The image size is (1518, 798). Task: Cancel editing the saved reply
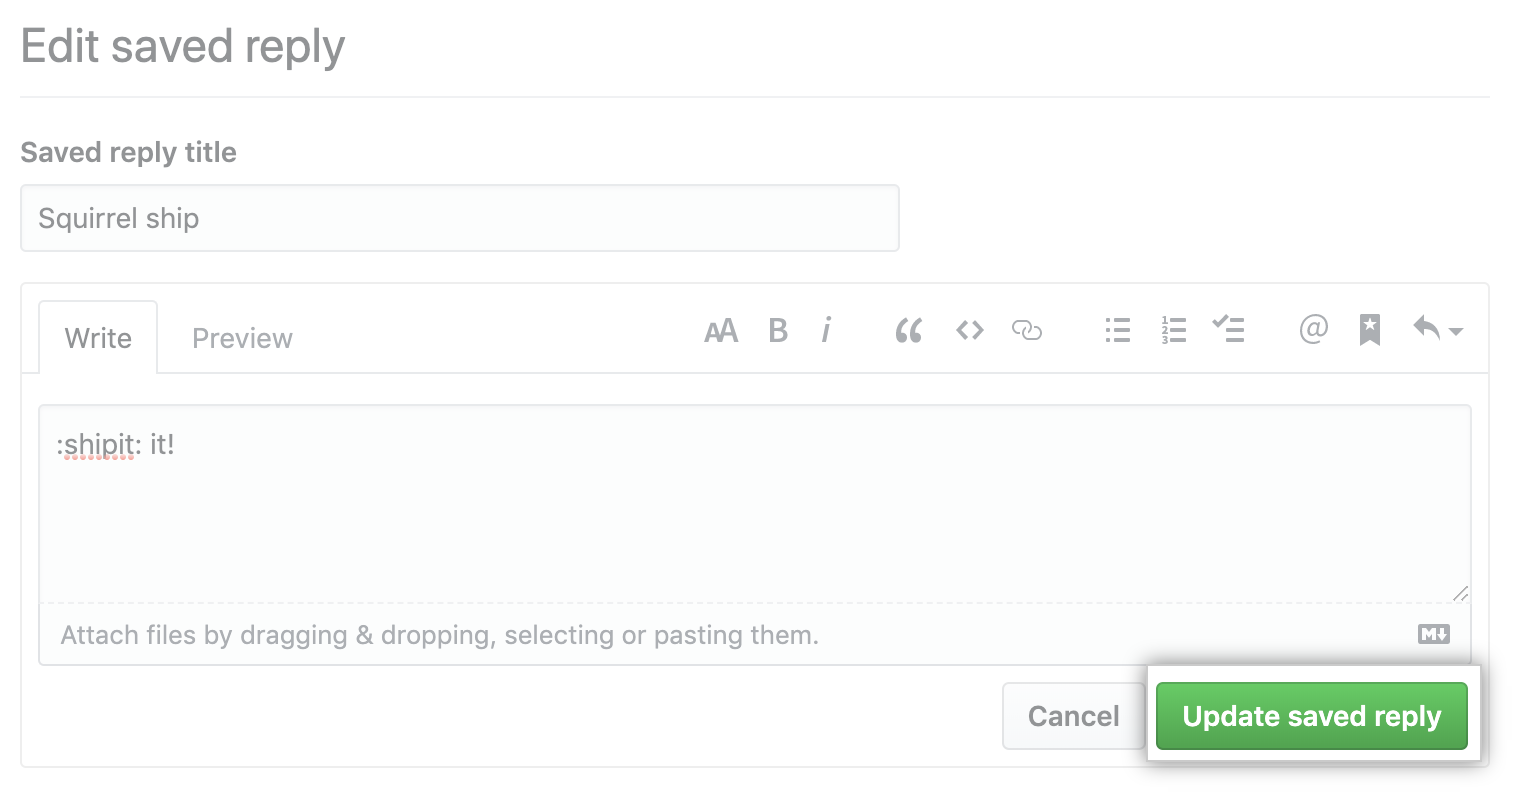[1072, 716]
